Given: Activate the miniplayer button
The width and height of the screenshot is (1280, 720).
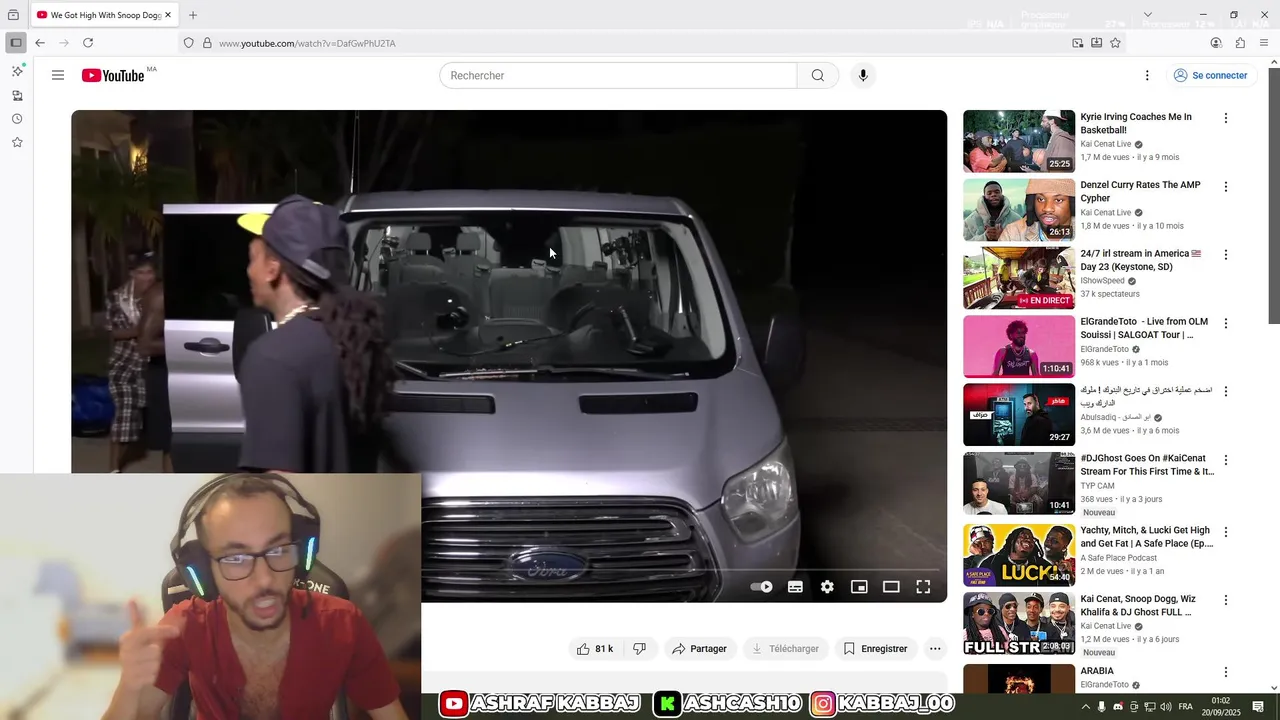Looking at the screenshot, I should [x=859, y=587].
